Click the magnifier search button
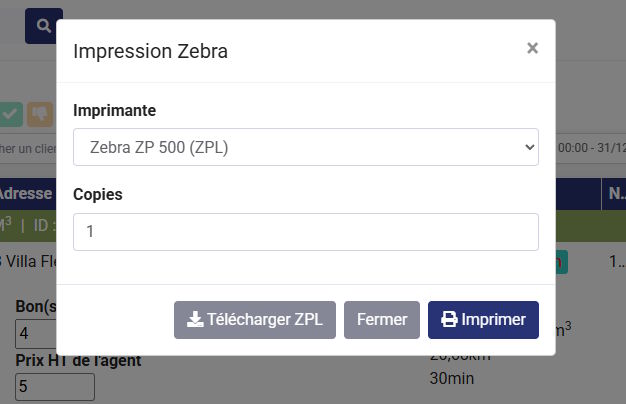Image resolution: width=626 pixels, height=404 pixels. pos(43,25)
